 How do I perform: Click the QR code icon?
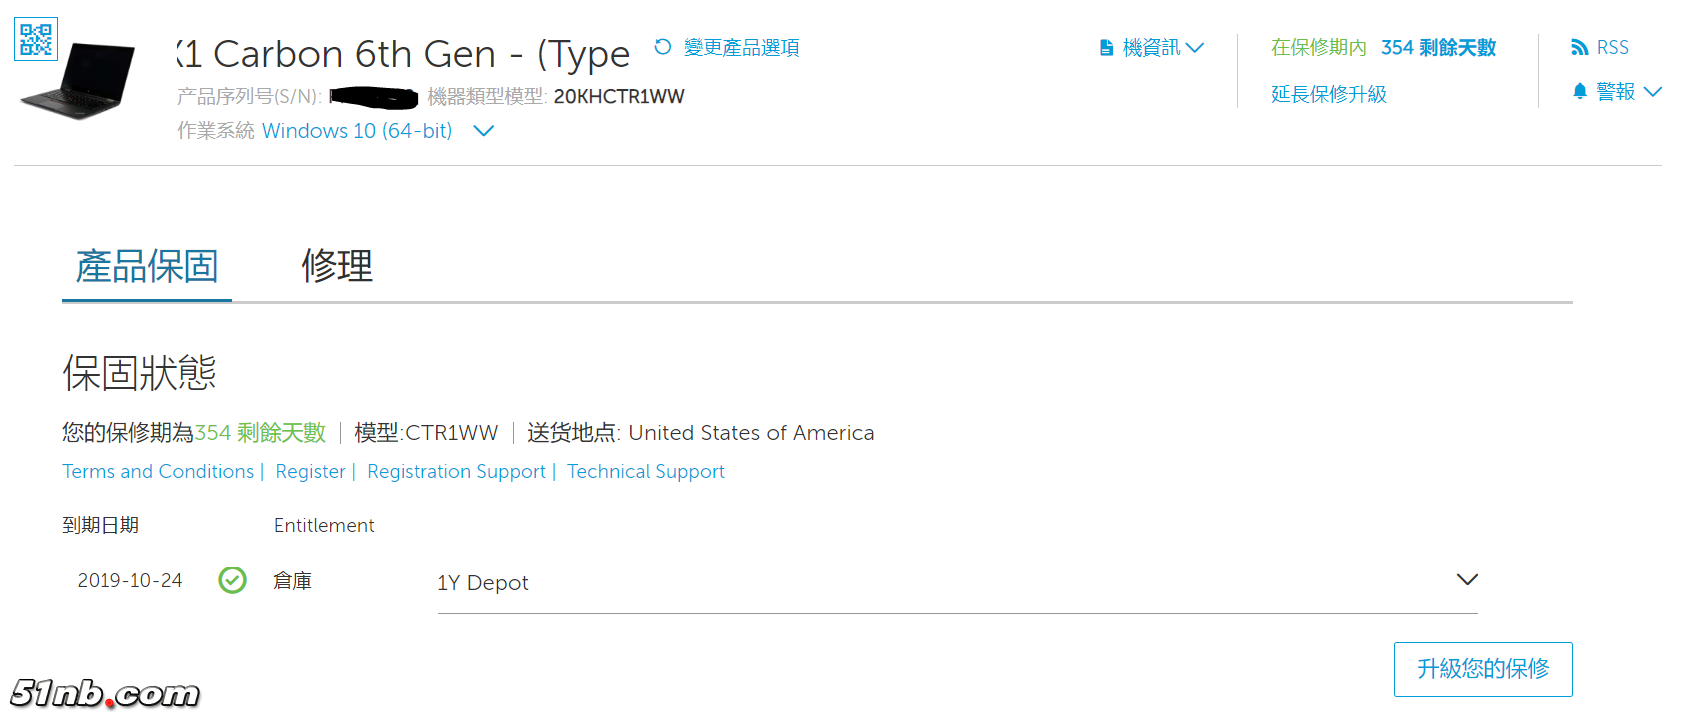point(36,39)
